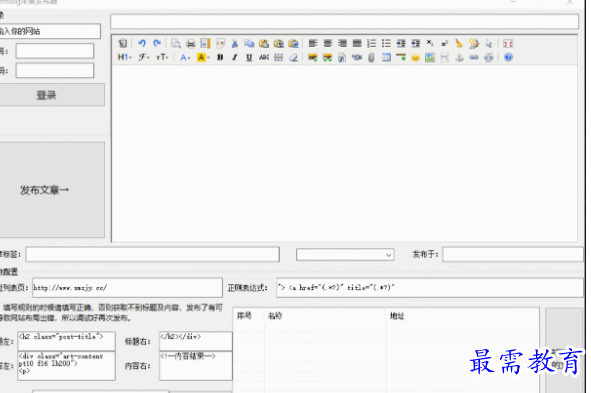Insert a map image
The width and height of the screenshot is (591, 393).
click(430, 57)
